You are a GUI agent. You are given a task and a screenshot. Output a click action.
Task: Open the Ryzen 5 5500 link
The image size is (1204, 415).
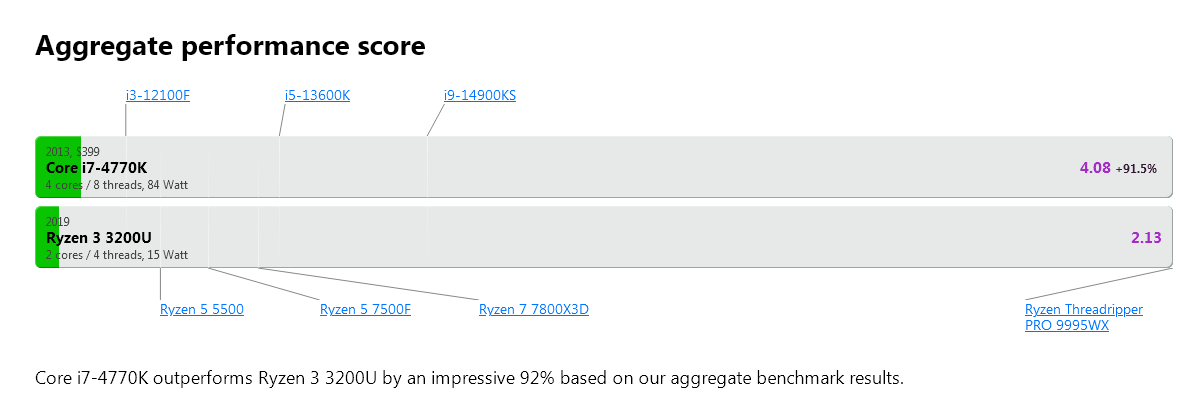point(202,309)
